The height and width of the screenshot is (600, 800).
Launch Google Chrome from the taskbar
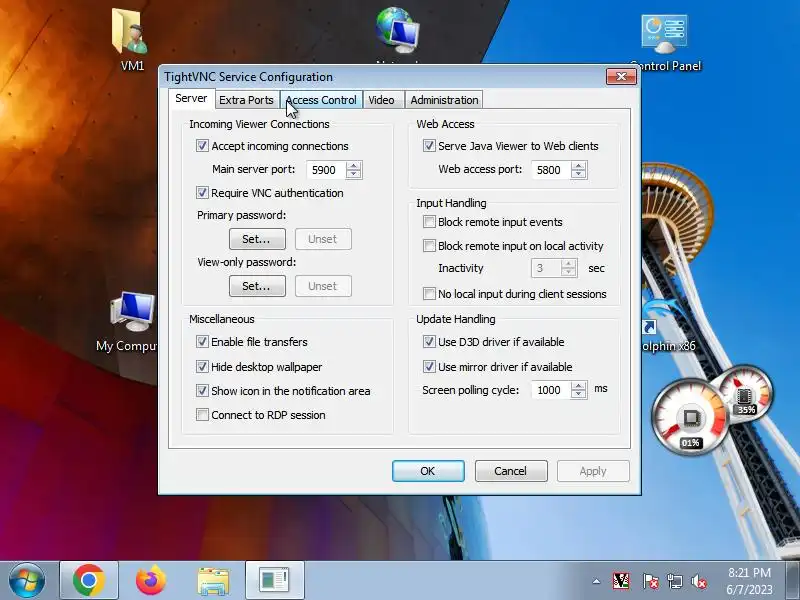pyautogui.click(x=89, y=580)
